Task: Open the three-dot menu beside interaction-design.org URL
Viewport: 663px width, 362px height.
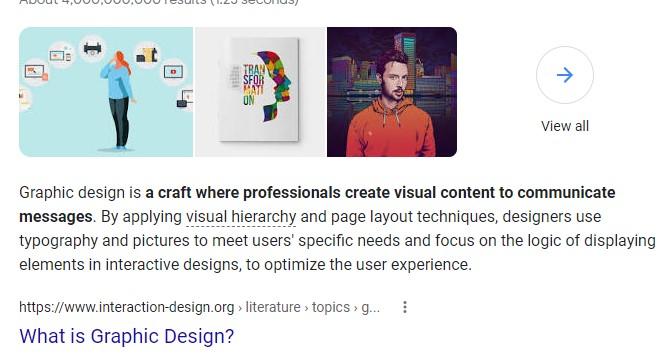Action: point(405,307)
